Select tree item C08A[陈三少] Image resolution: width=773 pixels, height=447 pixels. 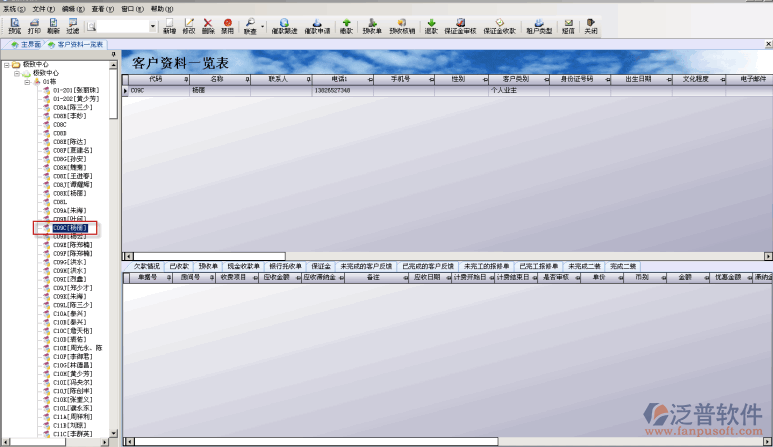(x=72, y=107)
